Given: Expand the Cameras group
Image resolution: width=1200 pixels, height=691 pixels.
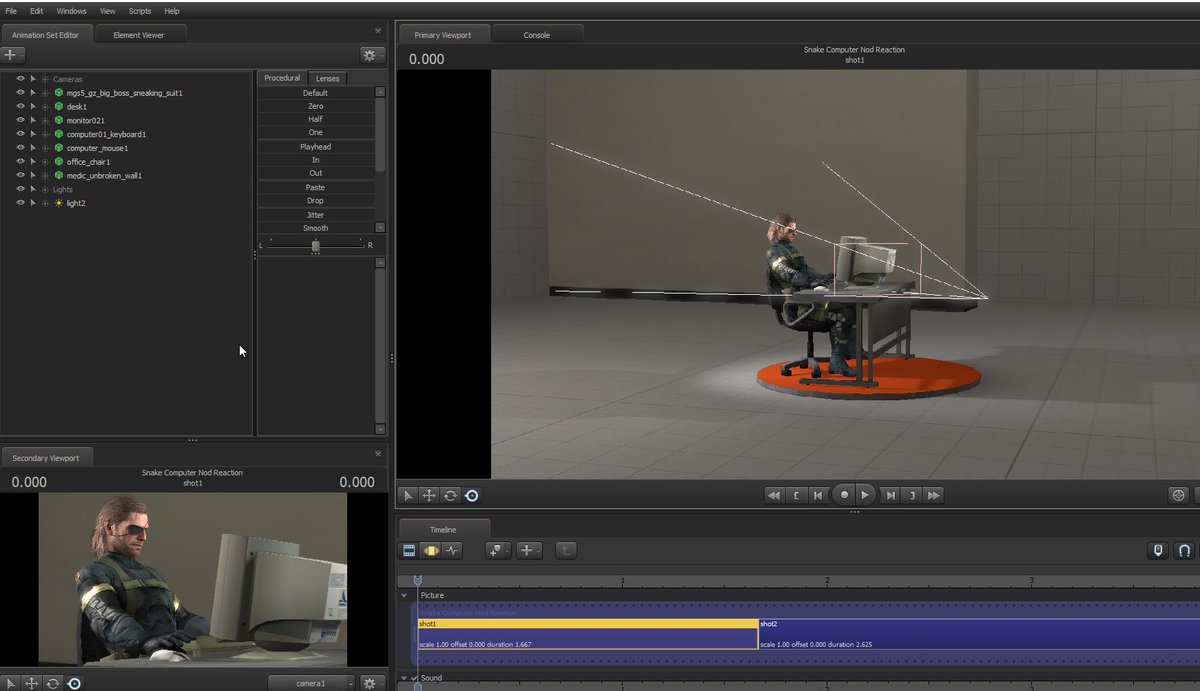Looking at the screenshot, I should click(x=45, y=79).
